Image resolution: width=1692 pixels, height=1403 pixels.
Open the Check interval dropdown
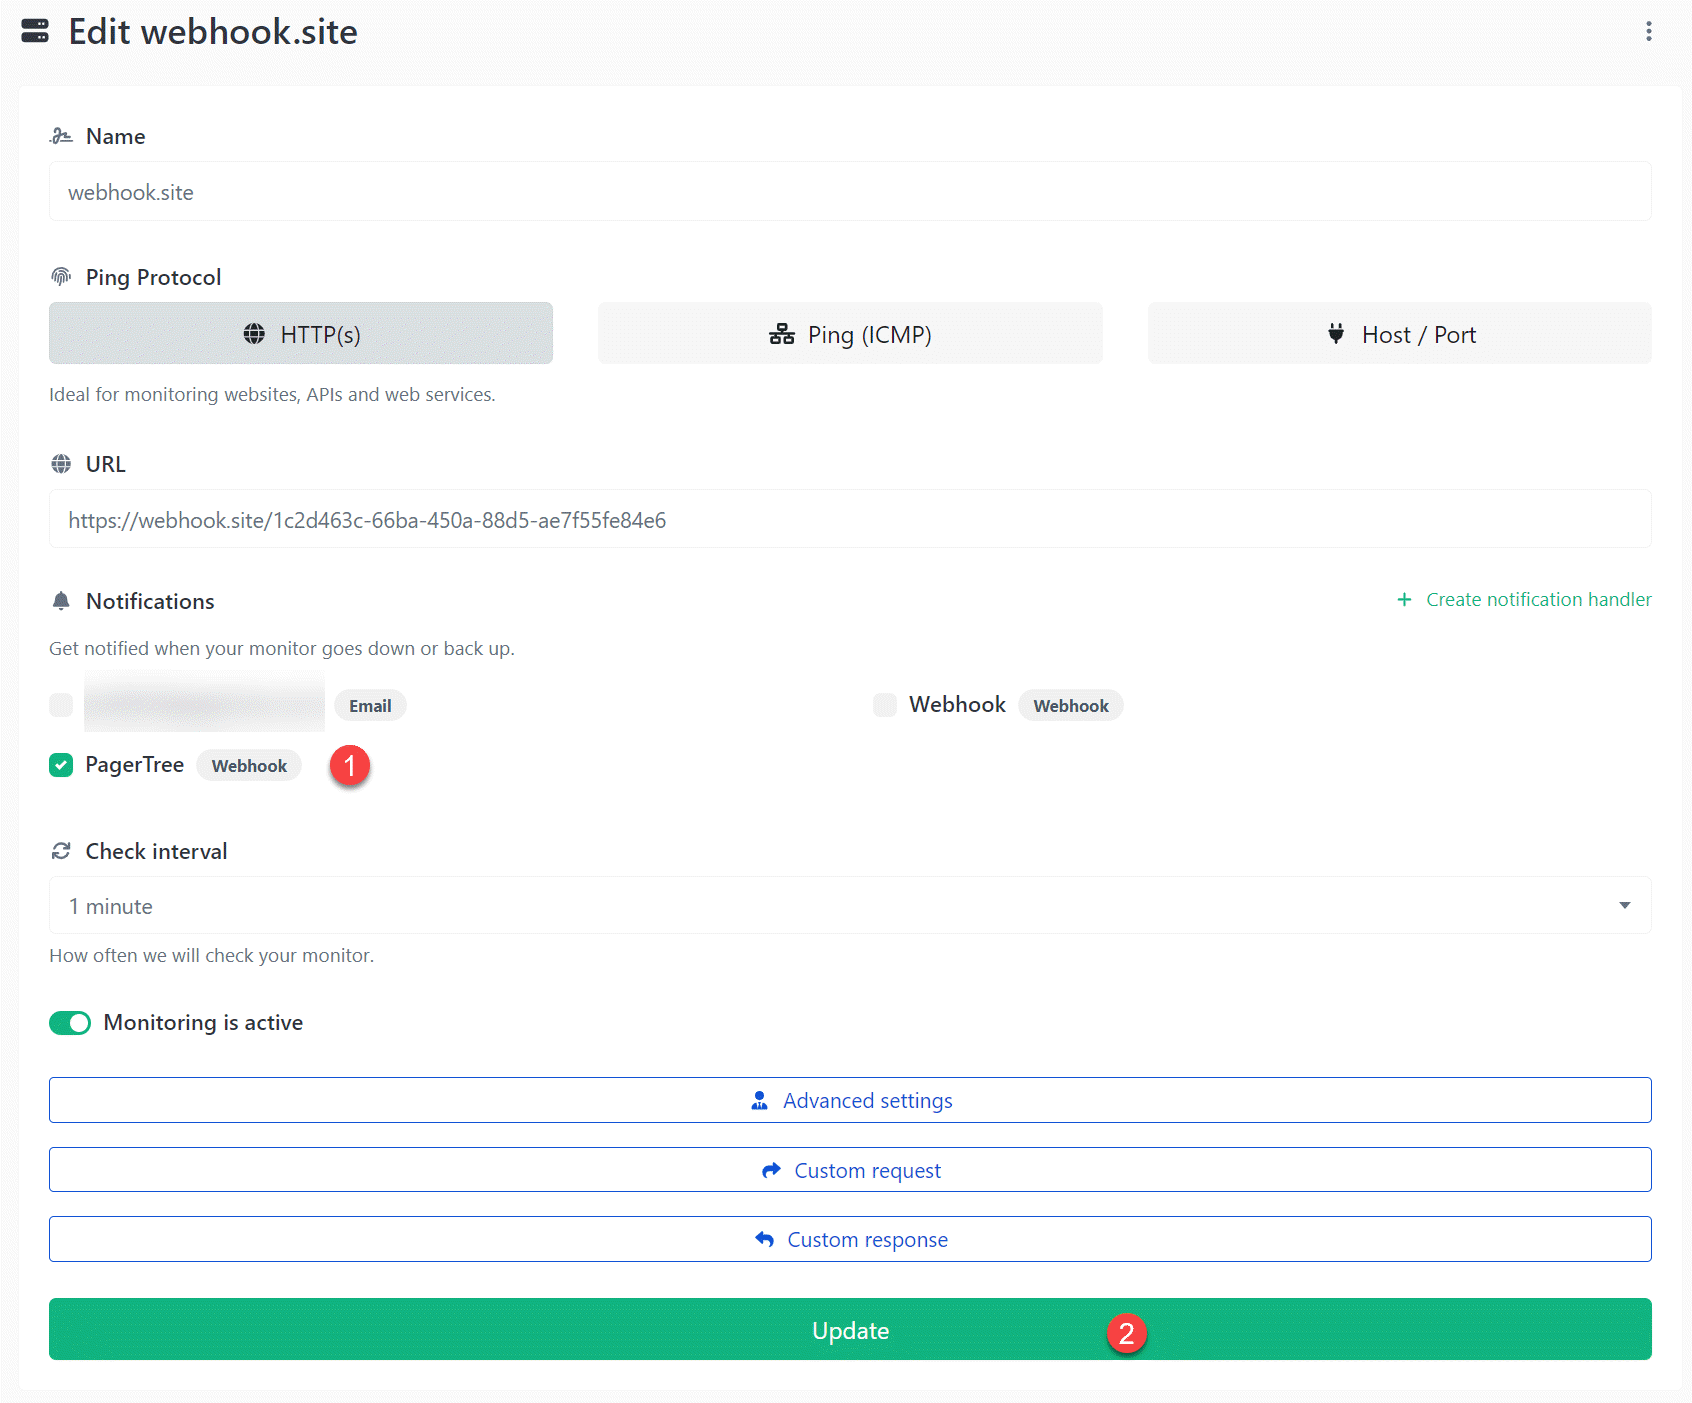(x=849, y=906)
